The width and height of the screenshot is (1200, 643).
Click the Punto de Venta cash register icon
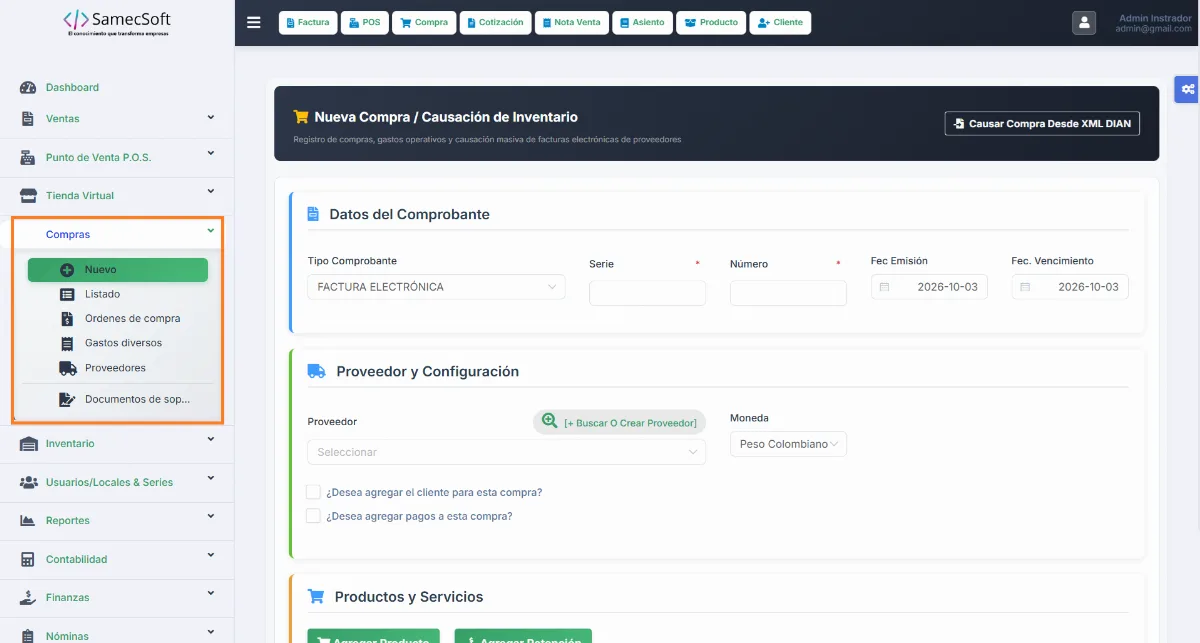click(28, 158)
